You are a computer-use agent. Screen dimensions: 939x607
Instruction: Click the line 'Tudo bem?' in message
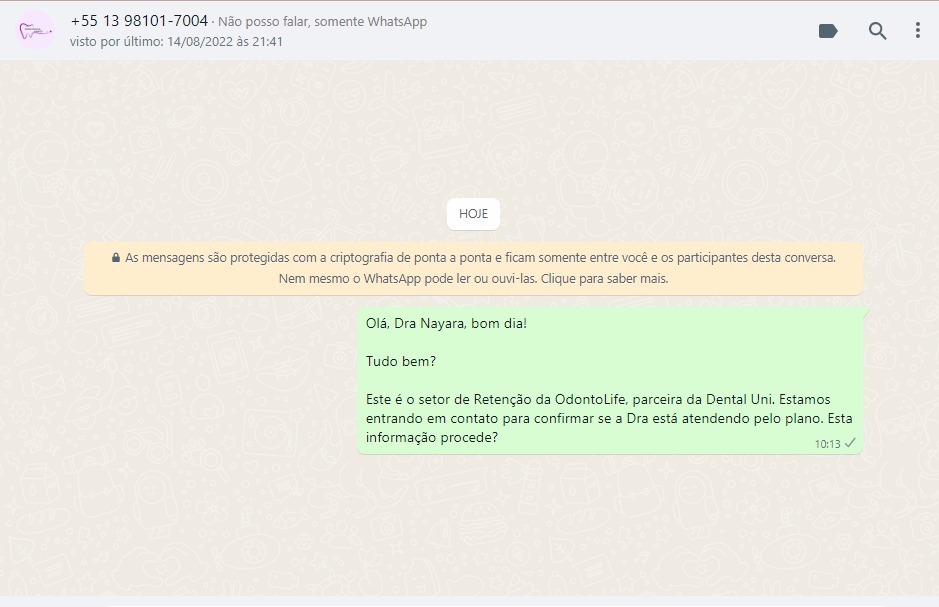click(401, 362)
